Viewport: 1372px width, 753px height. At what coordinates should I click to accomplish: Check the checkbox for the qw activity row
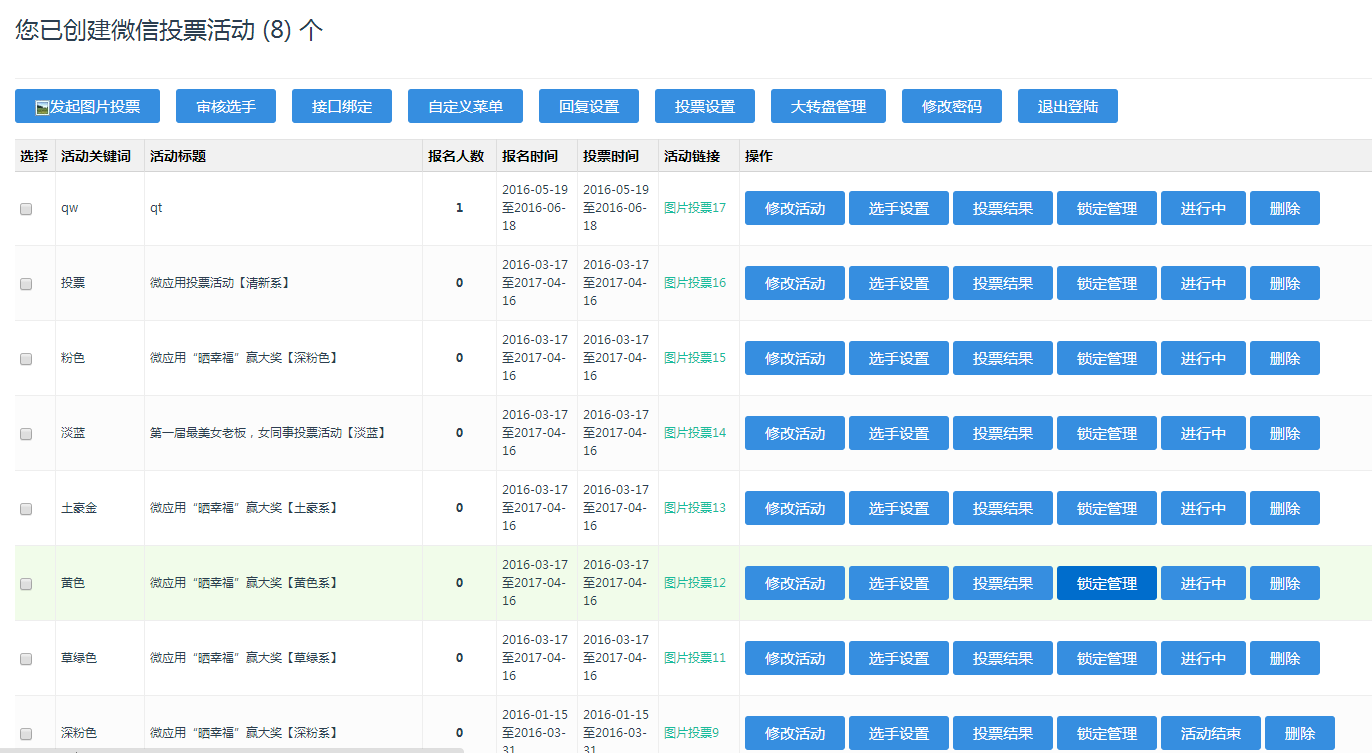(x=25, y=207)
